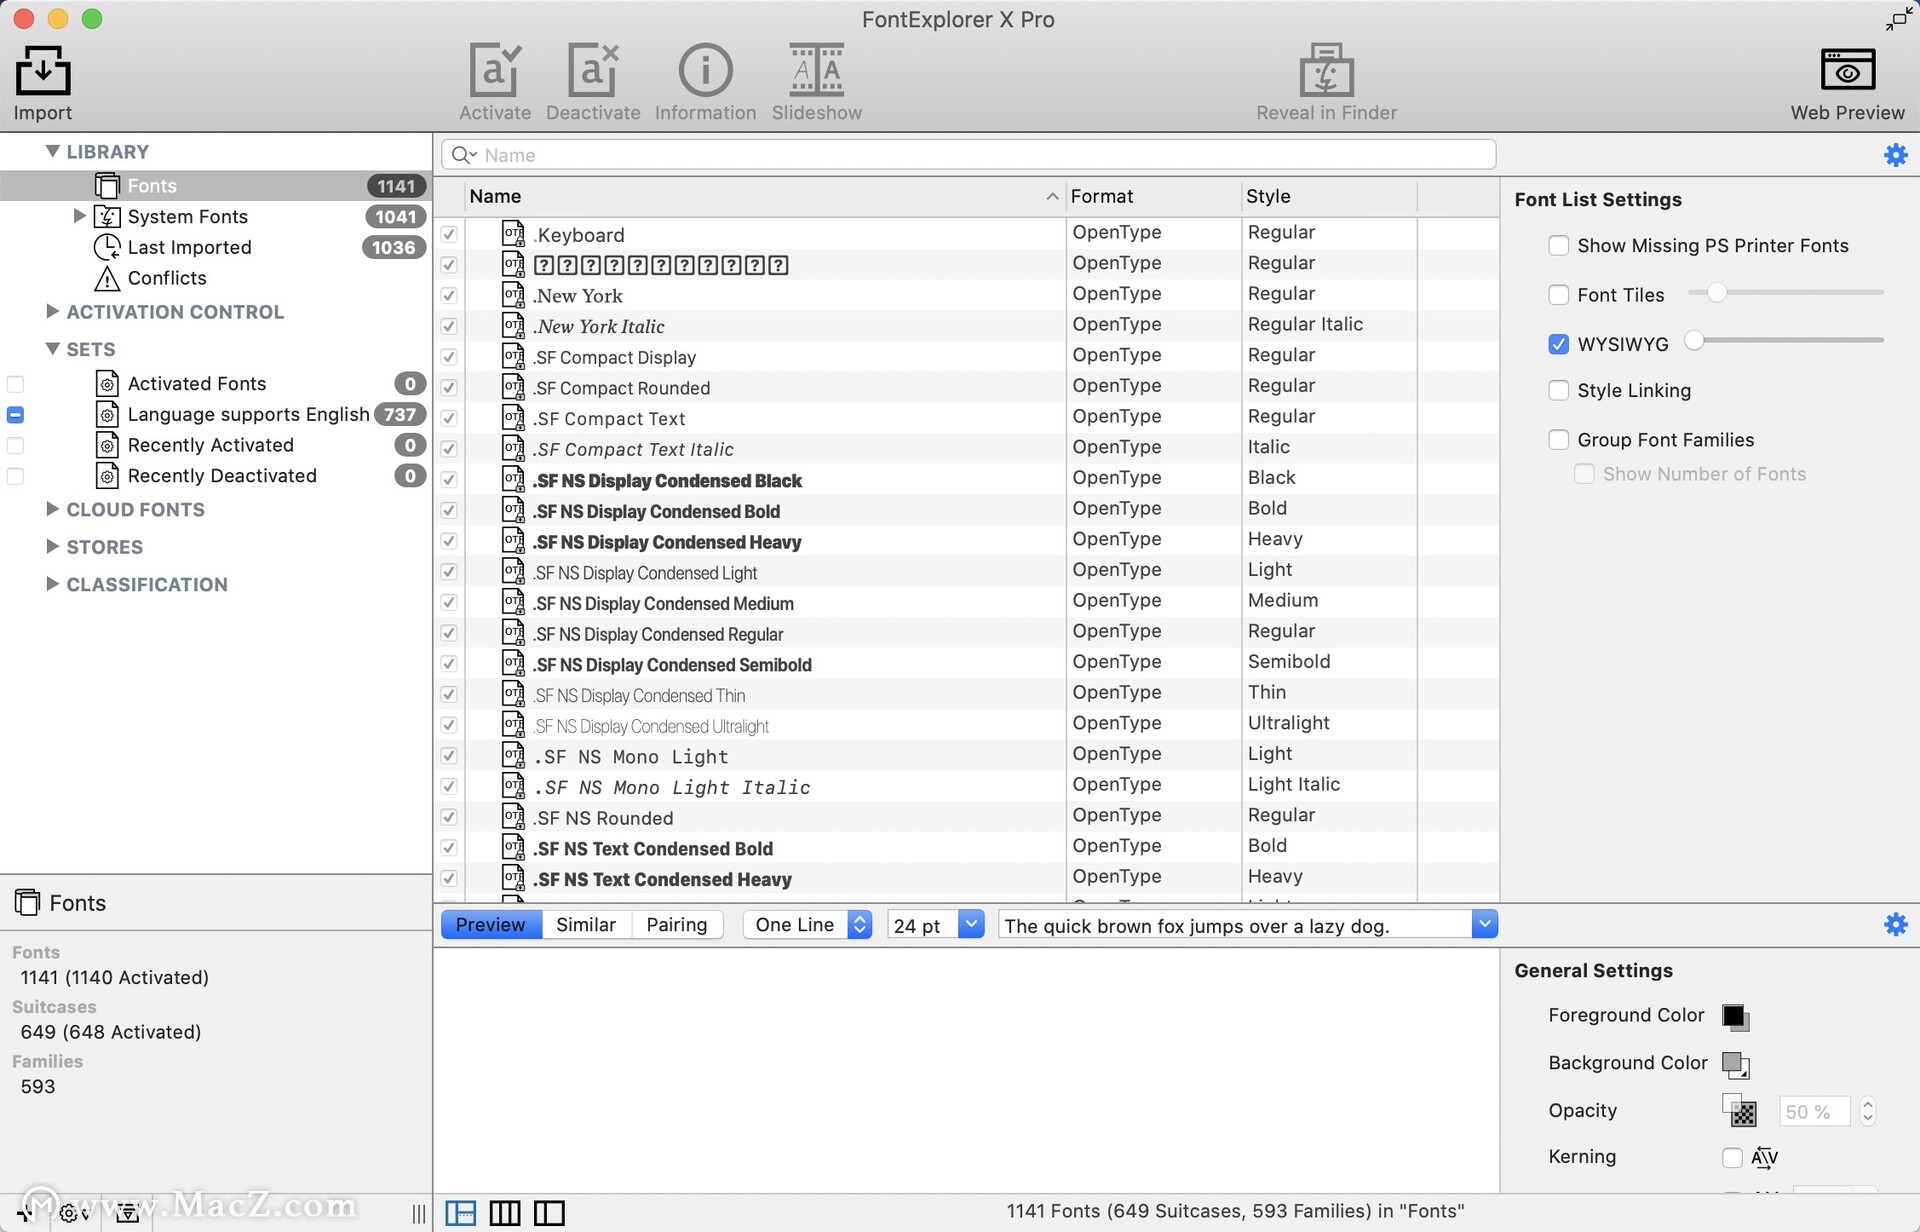Image resolution: width=1920 pixels, height=1232 pixels.
Task: Enable Show Missing PS Printer Fonts
Action: [1558, 246]
